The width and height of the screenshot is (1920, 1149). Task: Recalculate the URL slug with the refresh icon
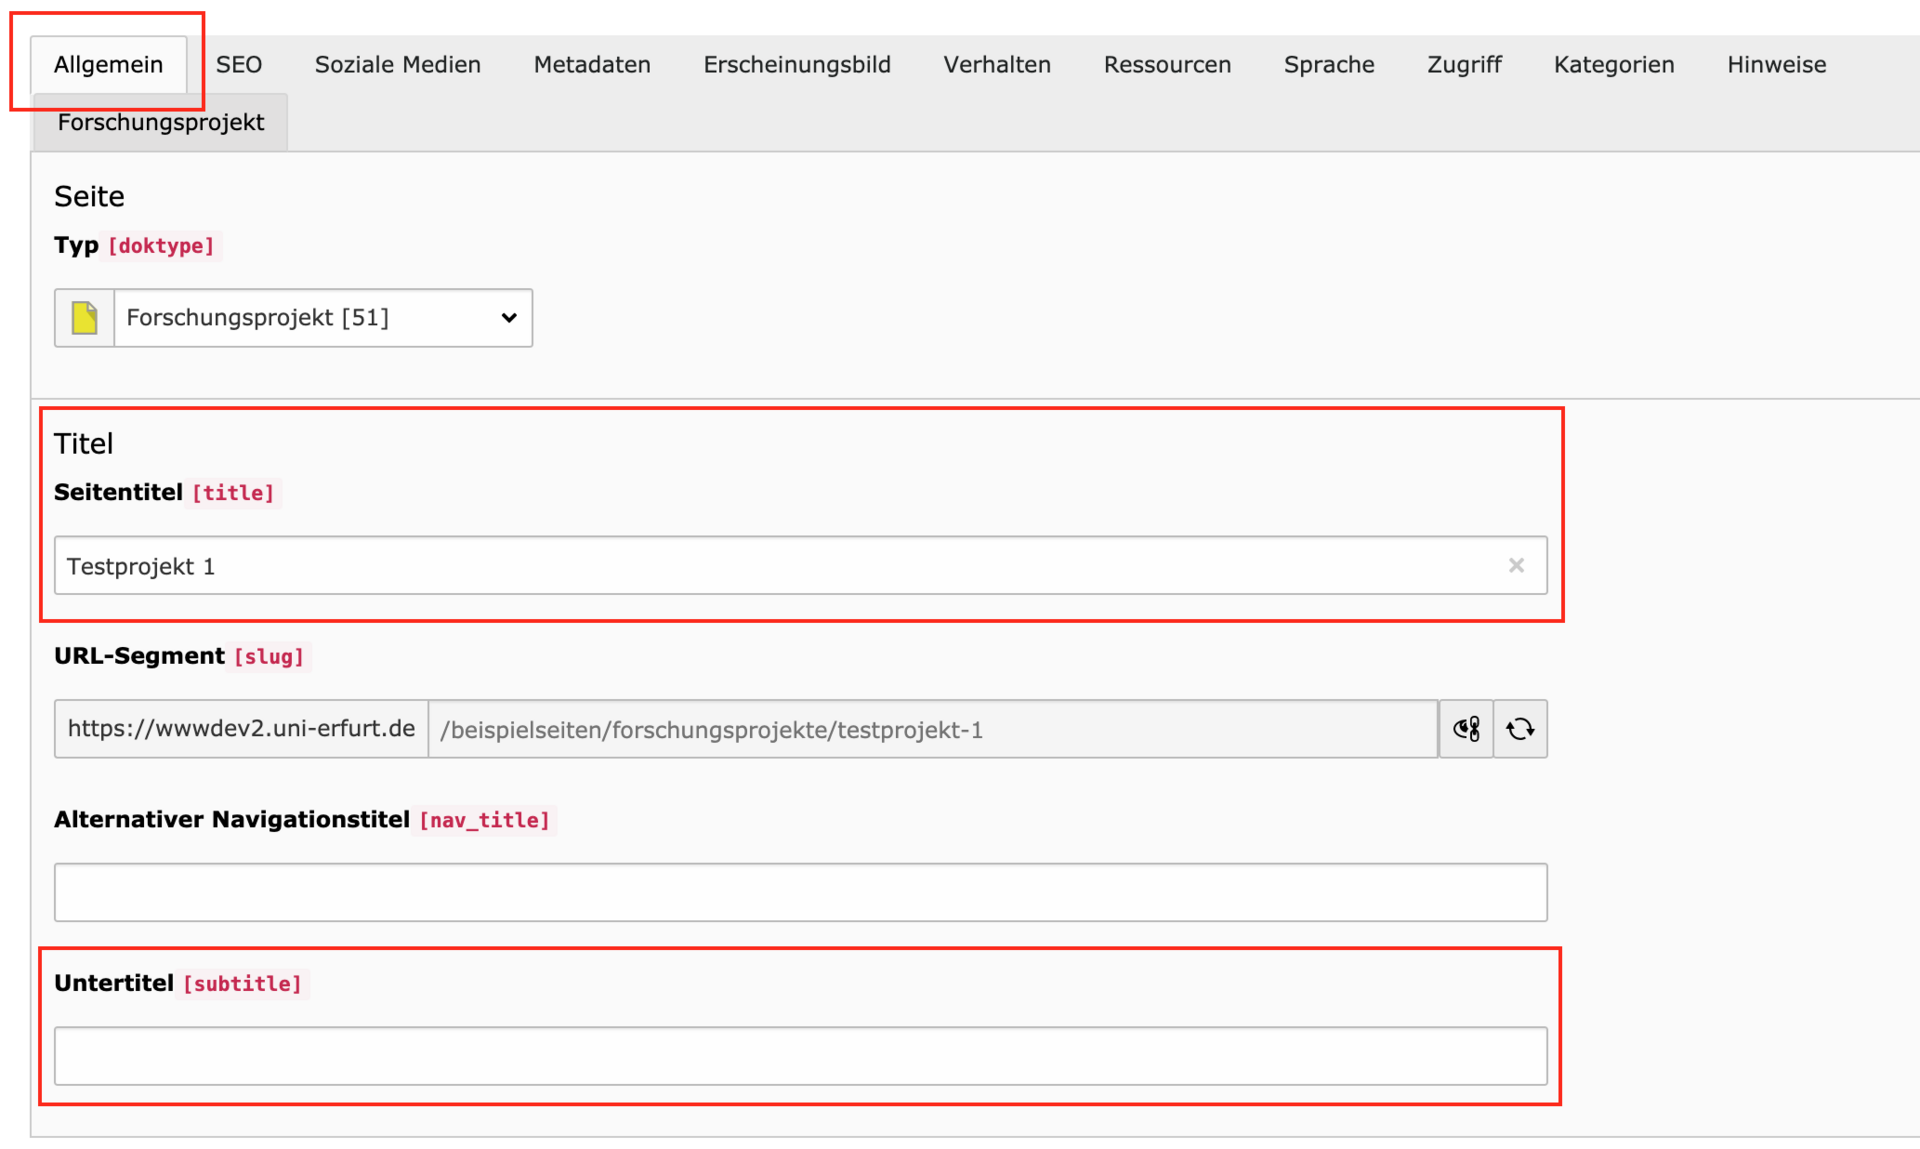click(1520, 729)
